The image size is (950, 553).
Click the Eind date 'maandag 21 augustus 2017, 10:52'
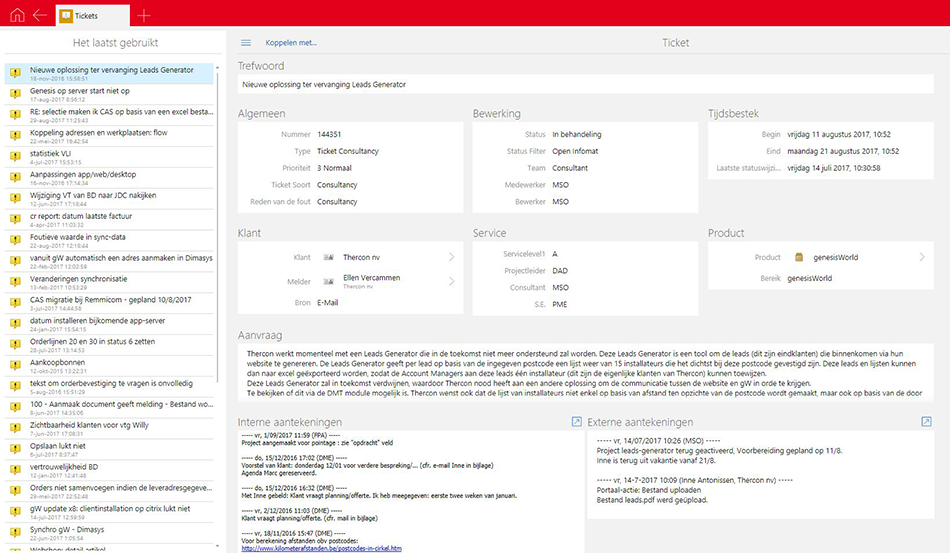tap(843, 151)
